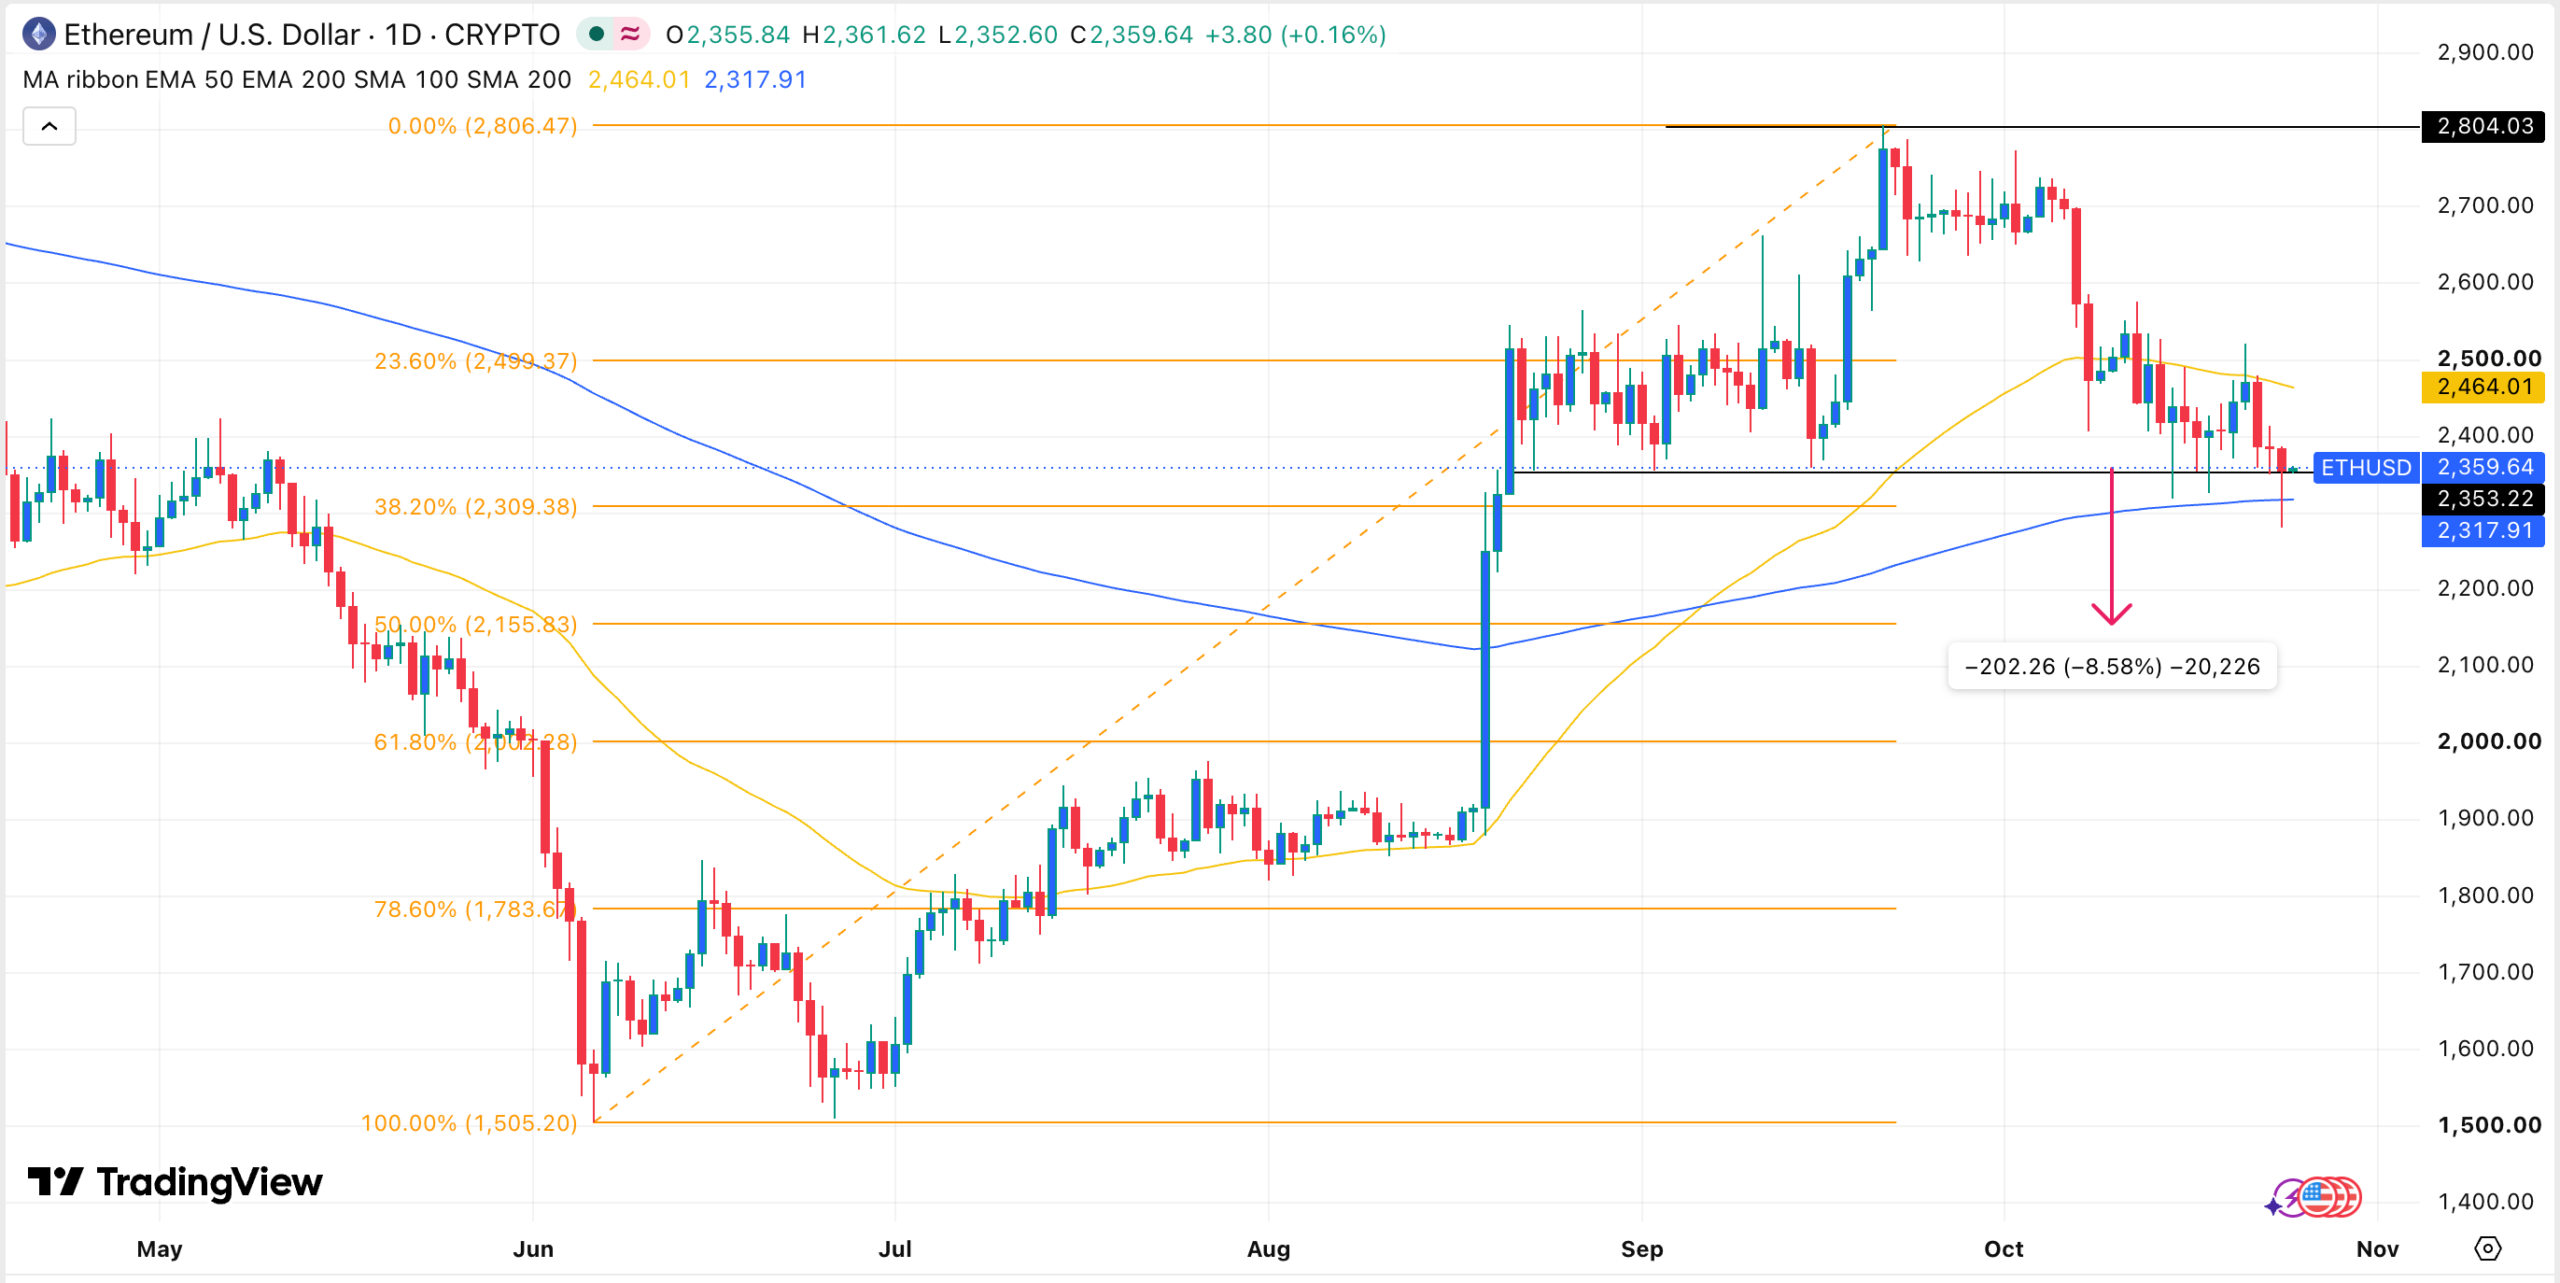This screenshot has height=1283, width=2560.
Task: Click the Oct label on time axis
Action: click(x=2004, y=1249)
